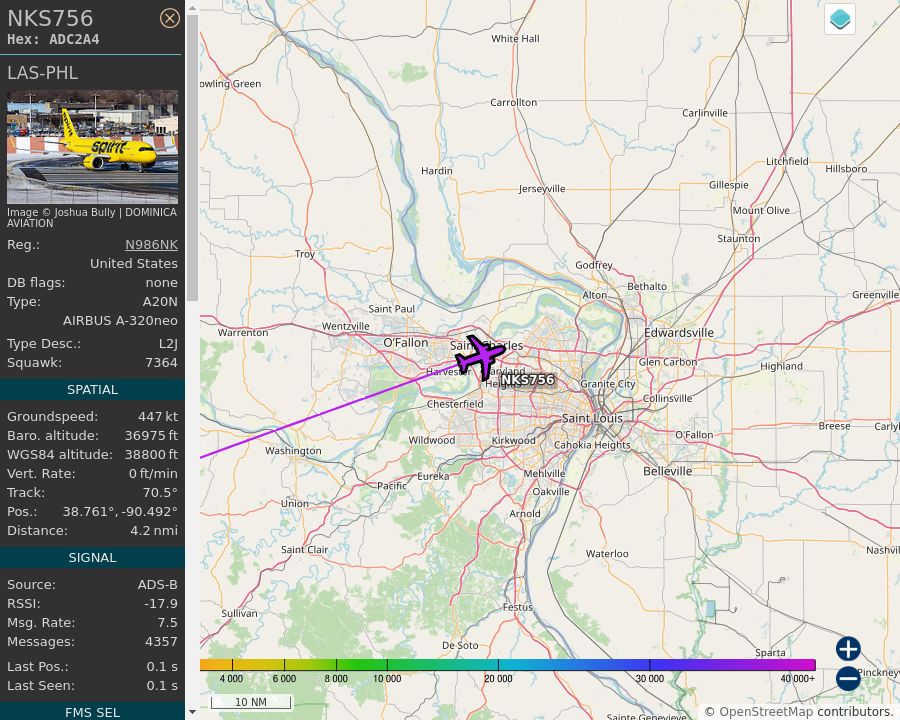Open the N986NK registration link
This screenshot has height=720, width=900.
151,244
